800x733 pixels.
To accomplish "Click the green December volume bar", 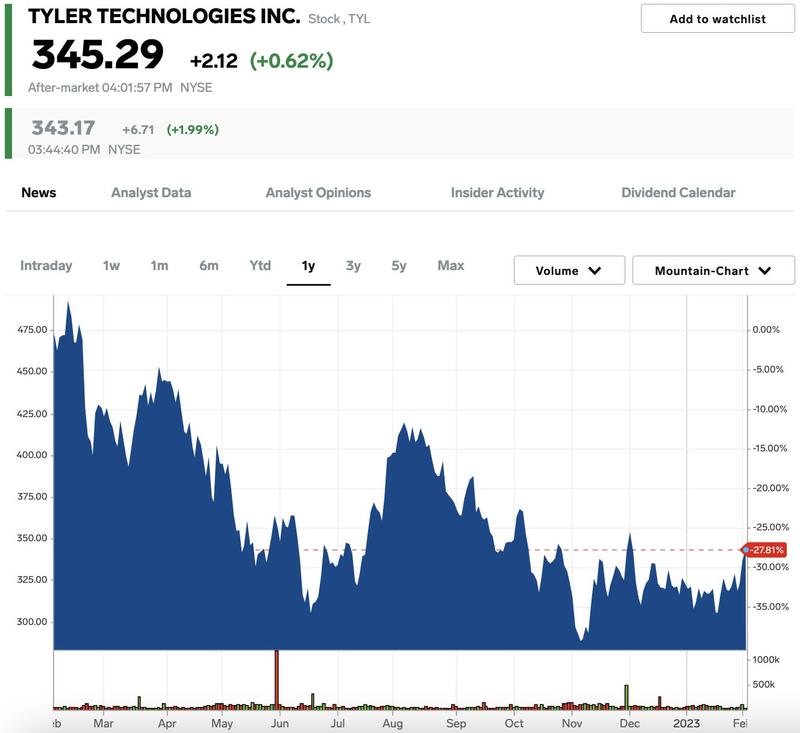I will (627, 697).
